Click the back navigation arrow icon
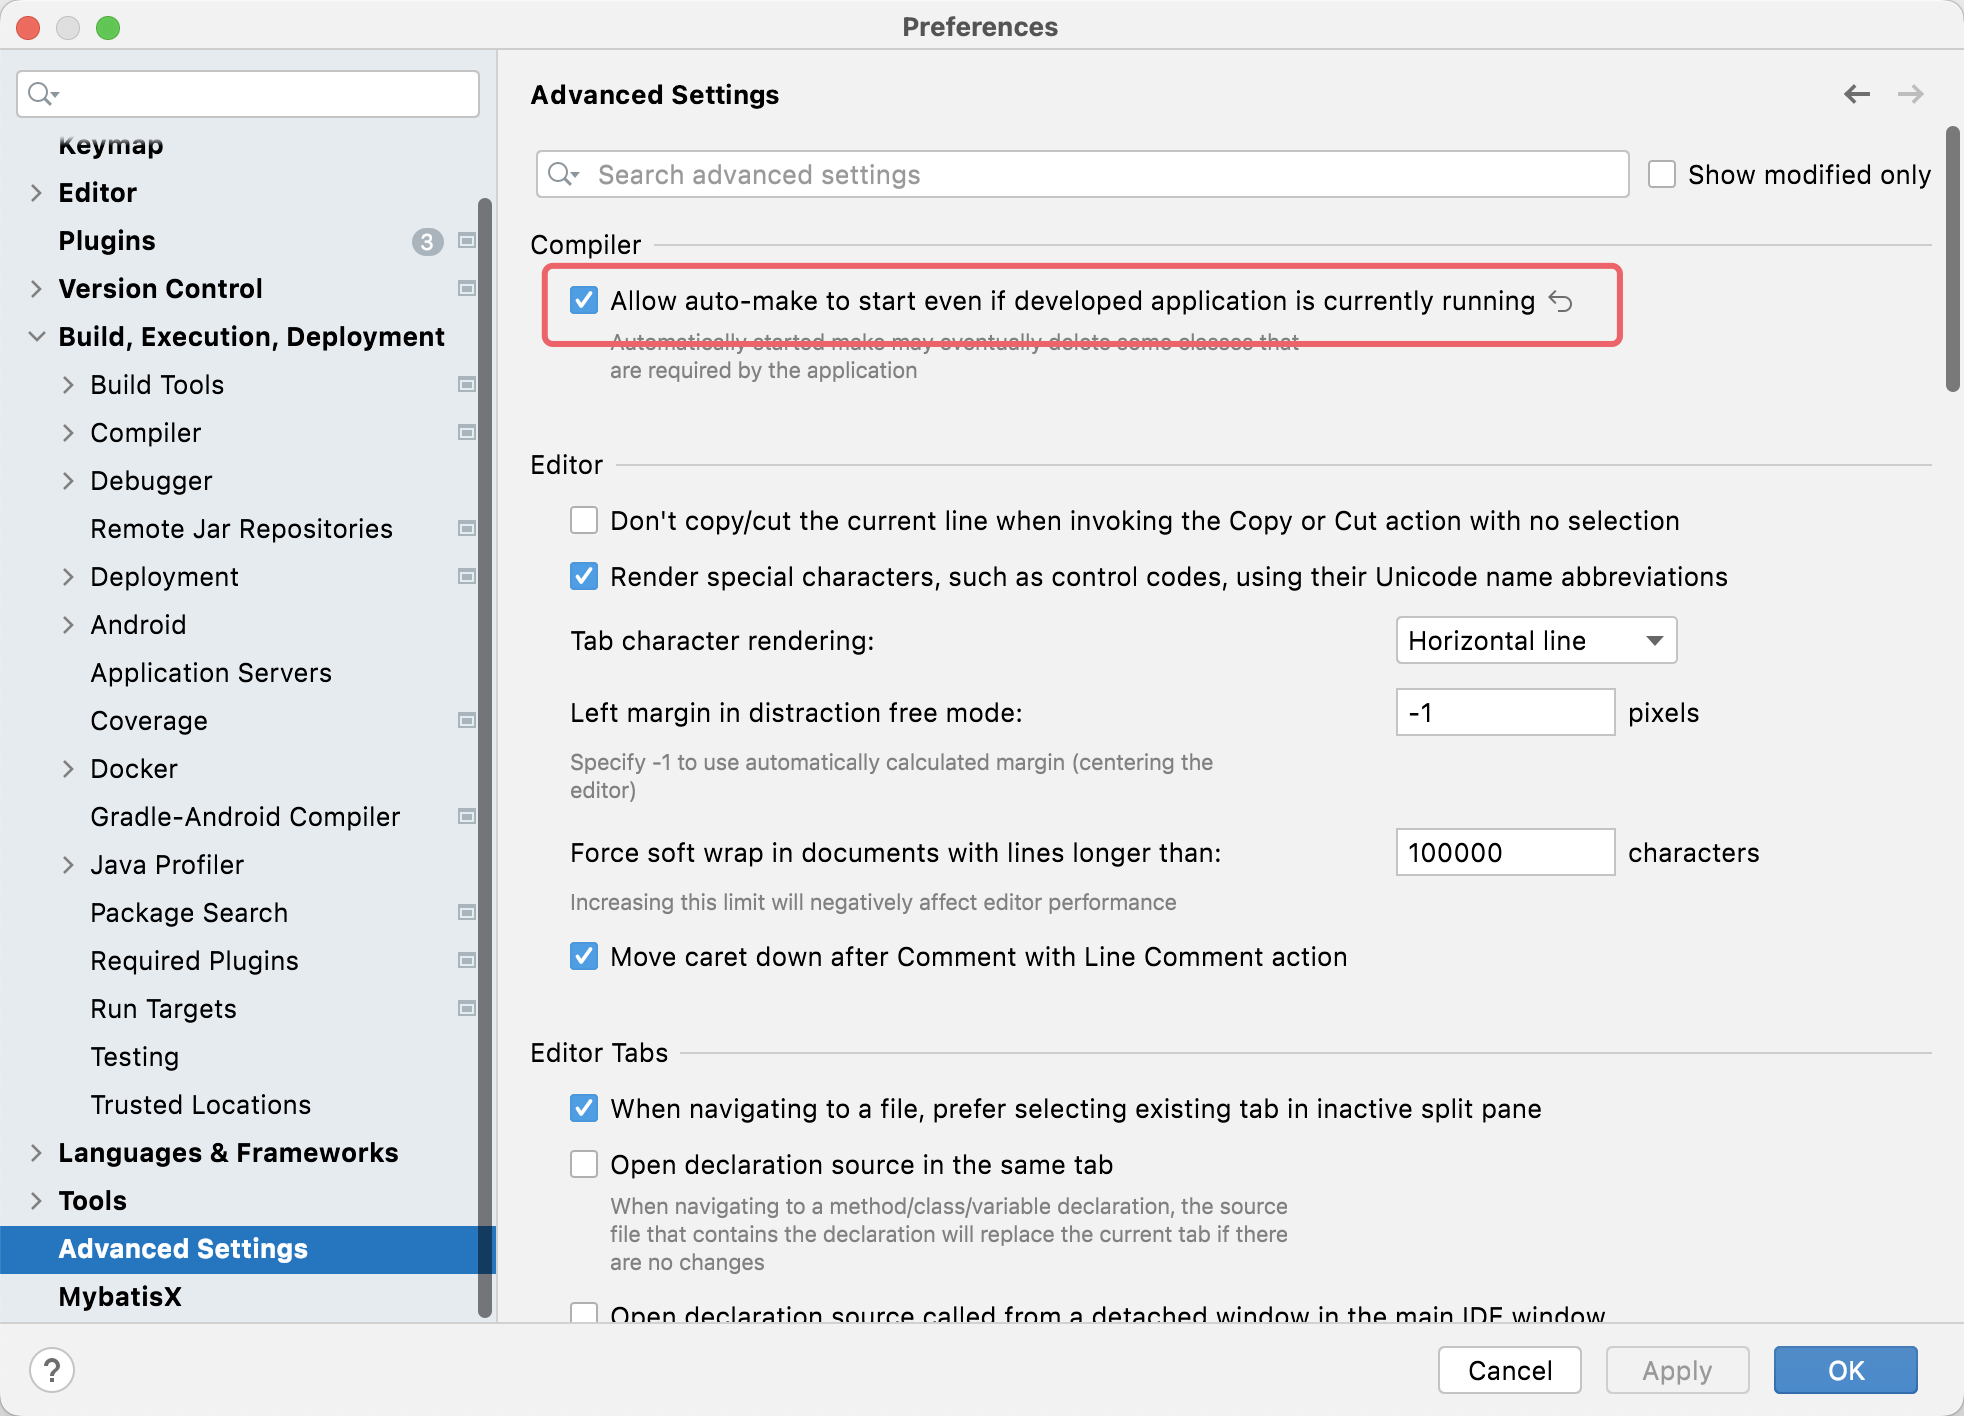1964x1416 pixels. pos(1856,94)
